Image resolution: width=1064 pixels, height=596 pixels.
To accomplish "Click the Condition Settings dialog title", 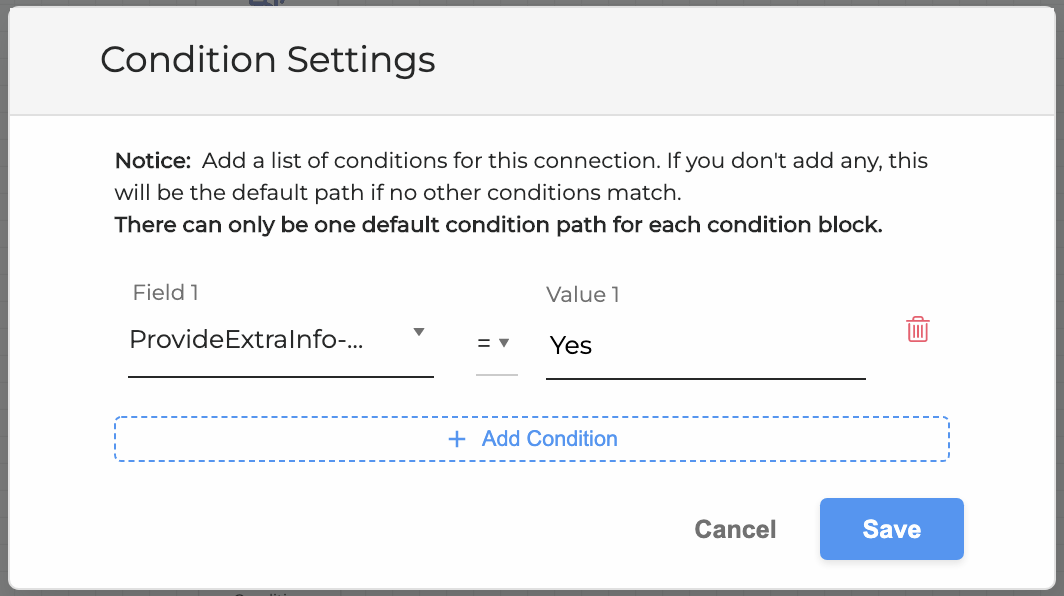I will (268, 60).
